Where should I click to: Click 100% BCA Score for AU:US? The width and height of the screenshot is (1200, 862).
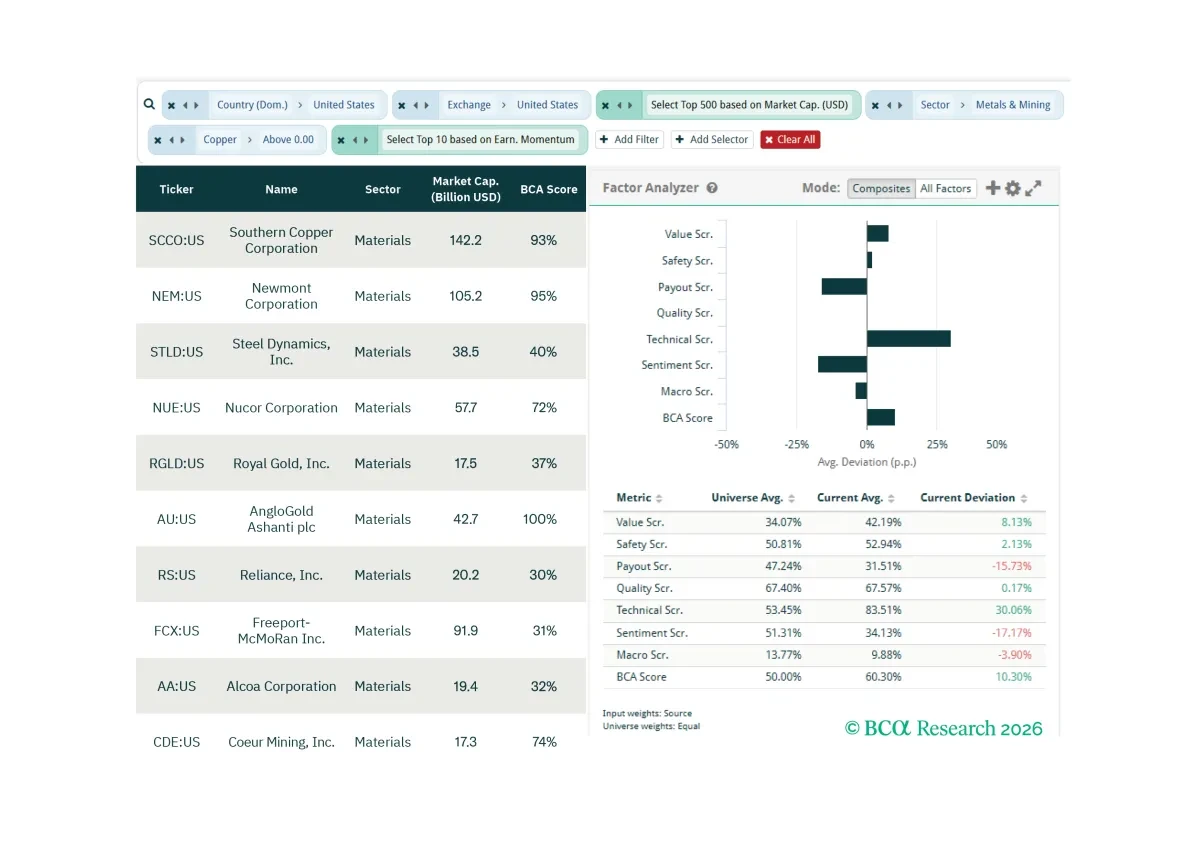coord(540,519)
